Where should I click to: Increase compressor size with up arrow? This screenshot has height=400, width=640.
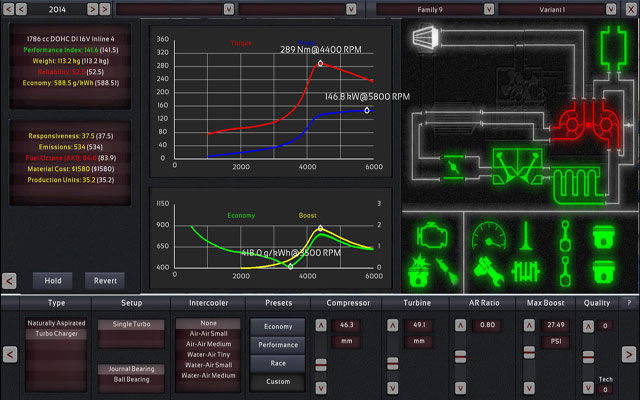click(320, 325)
